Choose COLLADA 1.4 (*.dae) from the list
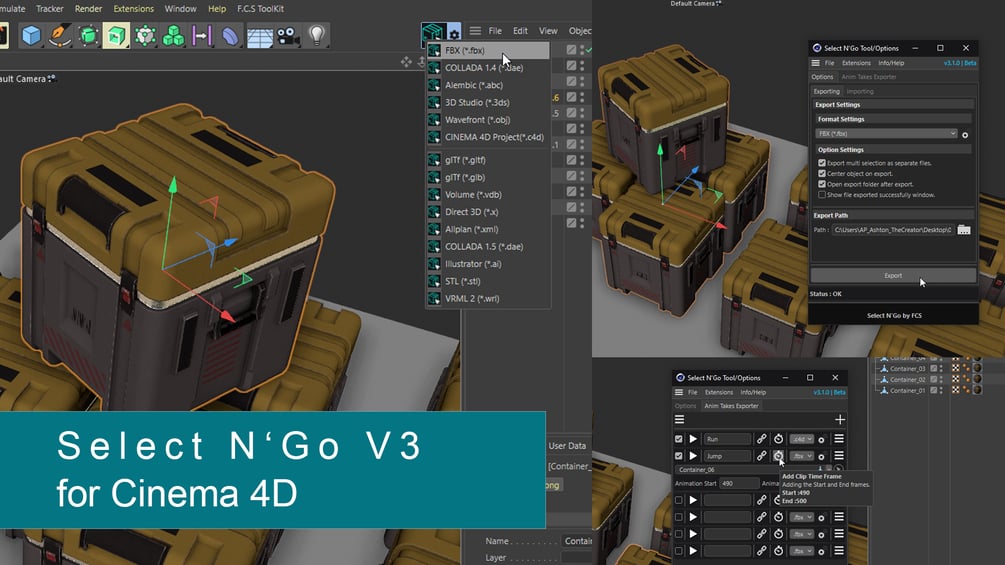The image size is (1005, 565). [488, 67]
